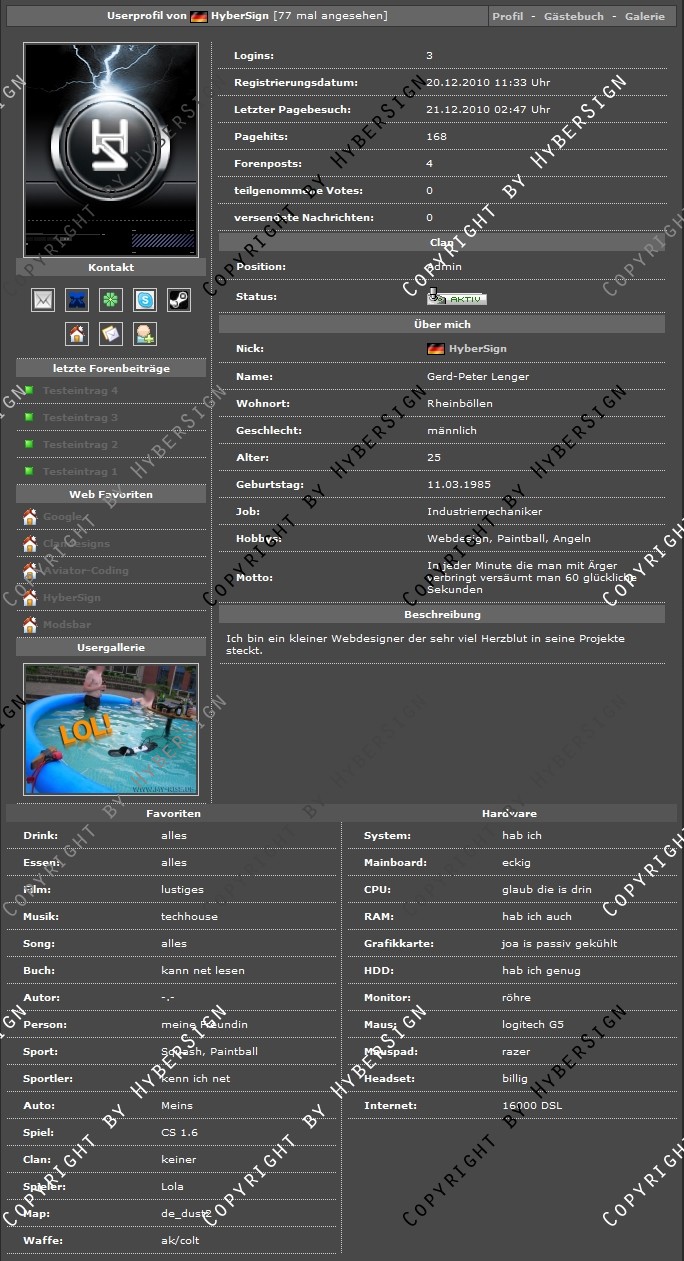Image resolution: width=684 pixels, height=1261 pixels.
Task: Click the homepage house icon under Kontakt
Action: (77, 334)
